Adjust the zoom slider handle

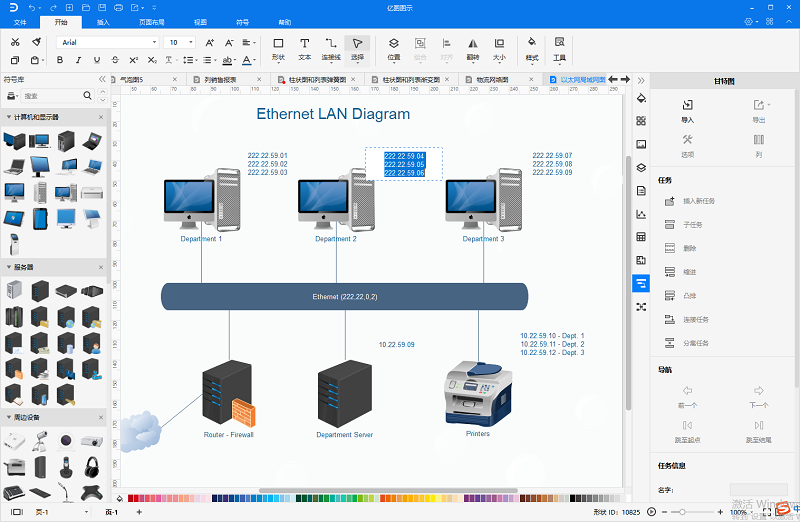tap(682, 512)
